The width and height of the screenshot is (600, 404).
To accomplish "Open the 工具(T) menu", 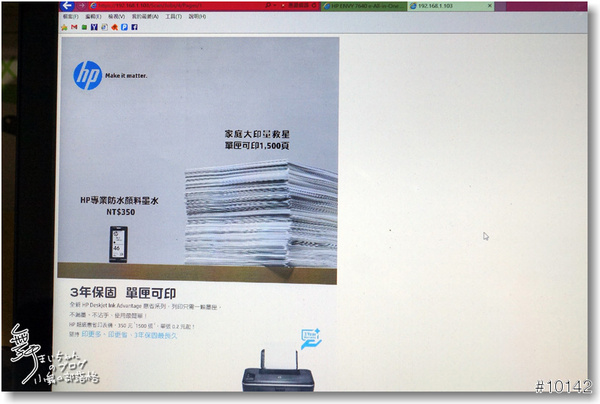I will (174, 16).
